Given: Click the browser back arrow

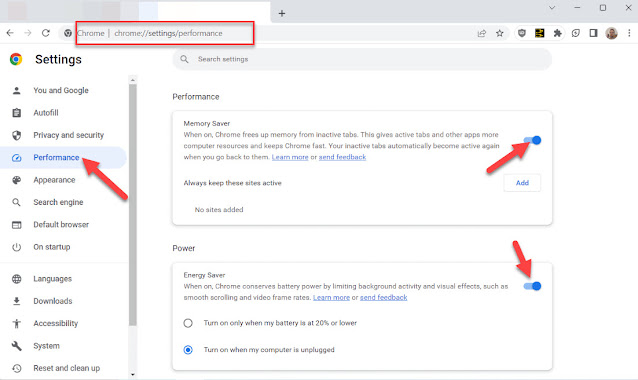Looking at the screenshot, I should point(10,33).
